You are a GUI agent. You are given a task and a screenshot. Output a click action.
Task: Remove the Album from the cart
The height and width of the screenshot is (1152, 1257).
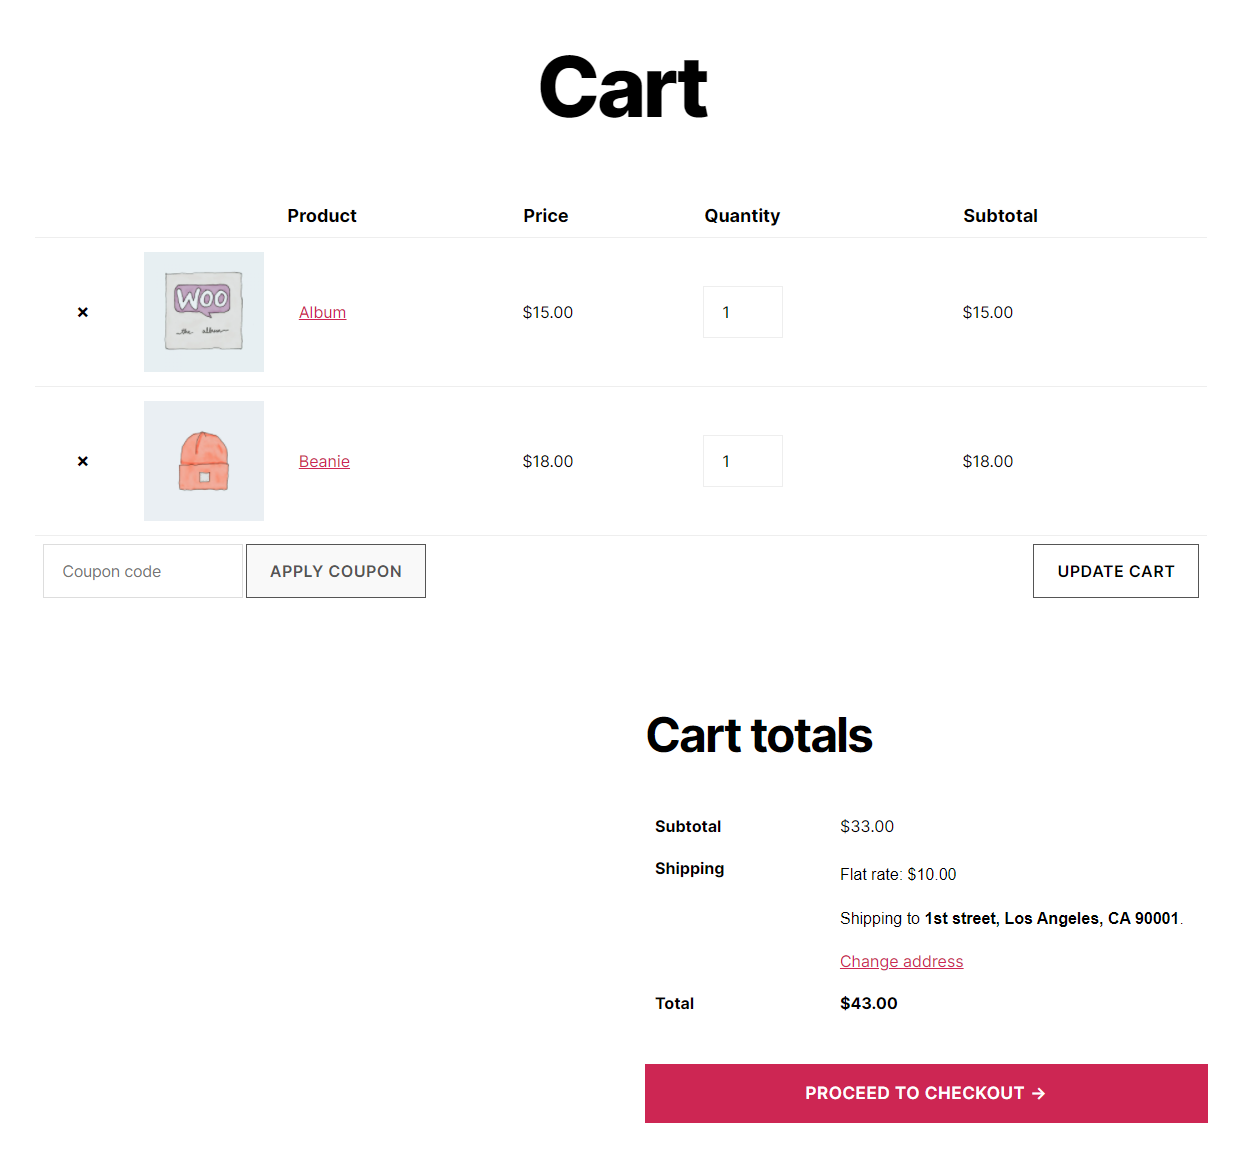click(x=83, y=312)
